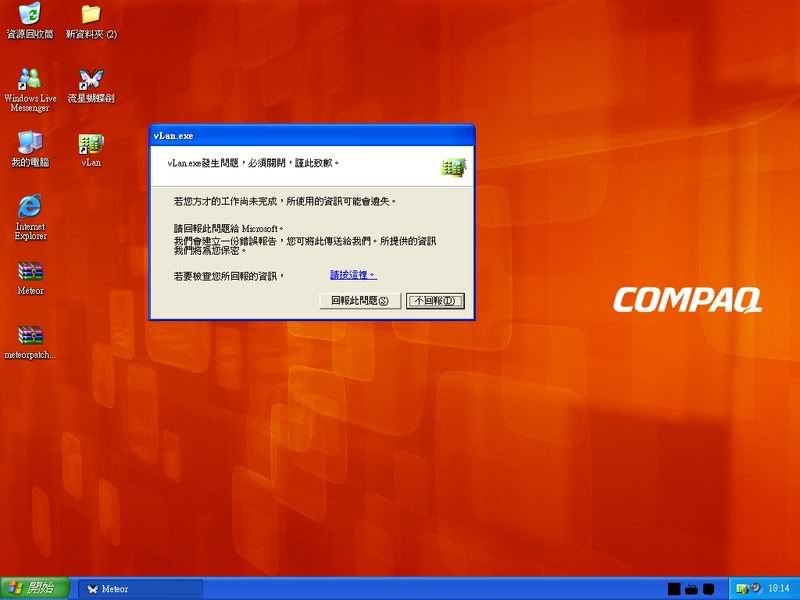Click the meteorpatch archive icon on desktop

coord(31,336)
